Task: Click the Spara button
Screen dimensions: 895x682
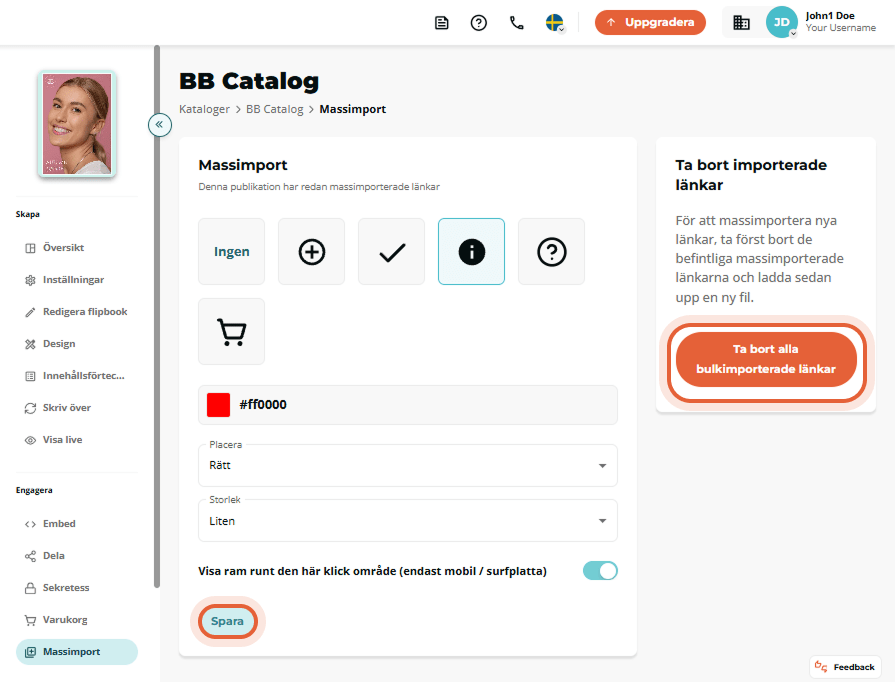Action: coord(228,621)
